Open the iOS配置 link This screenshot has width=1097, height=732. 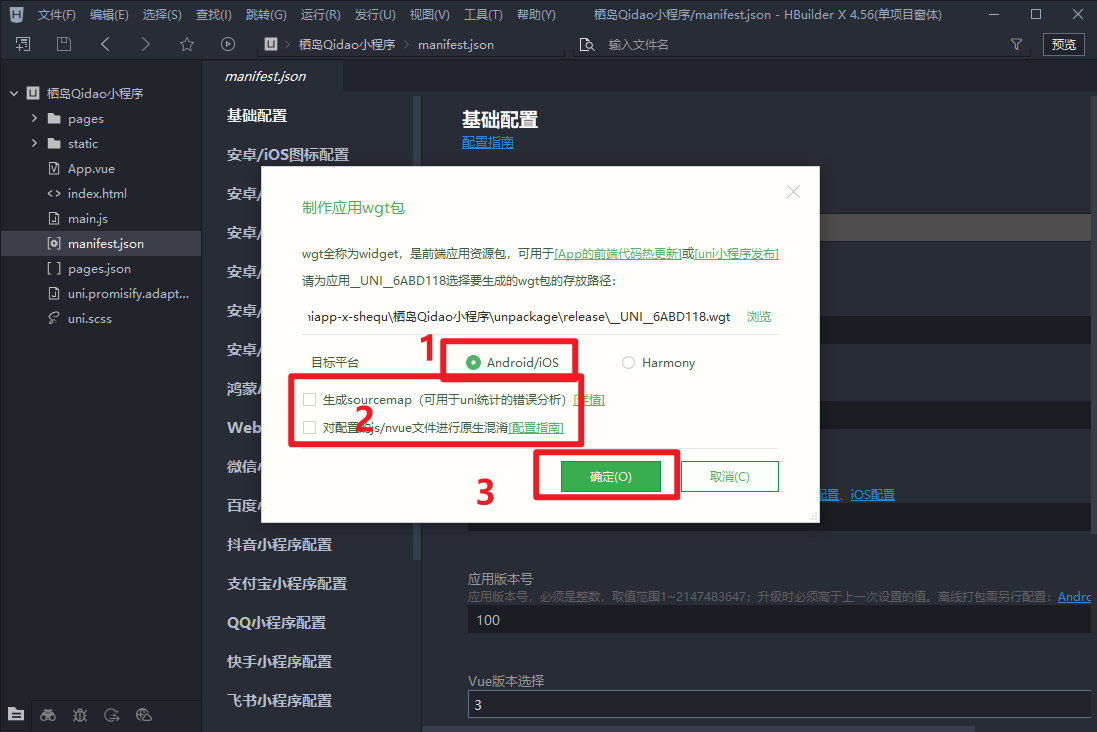coord(872,494)
